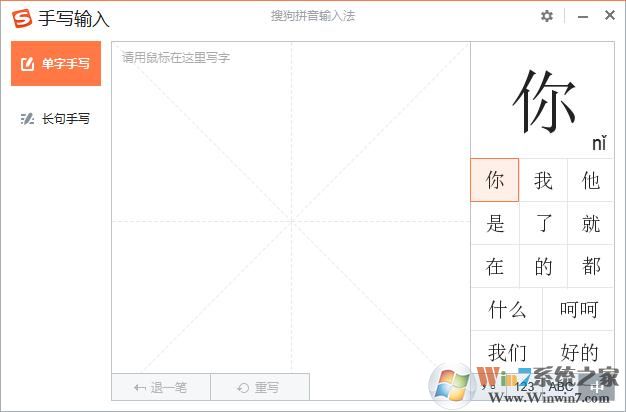Select the large preview character 你
Image resolution: width=626 pixels, height=412 pixels.
tap(544, 102)
